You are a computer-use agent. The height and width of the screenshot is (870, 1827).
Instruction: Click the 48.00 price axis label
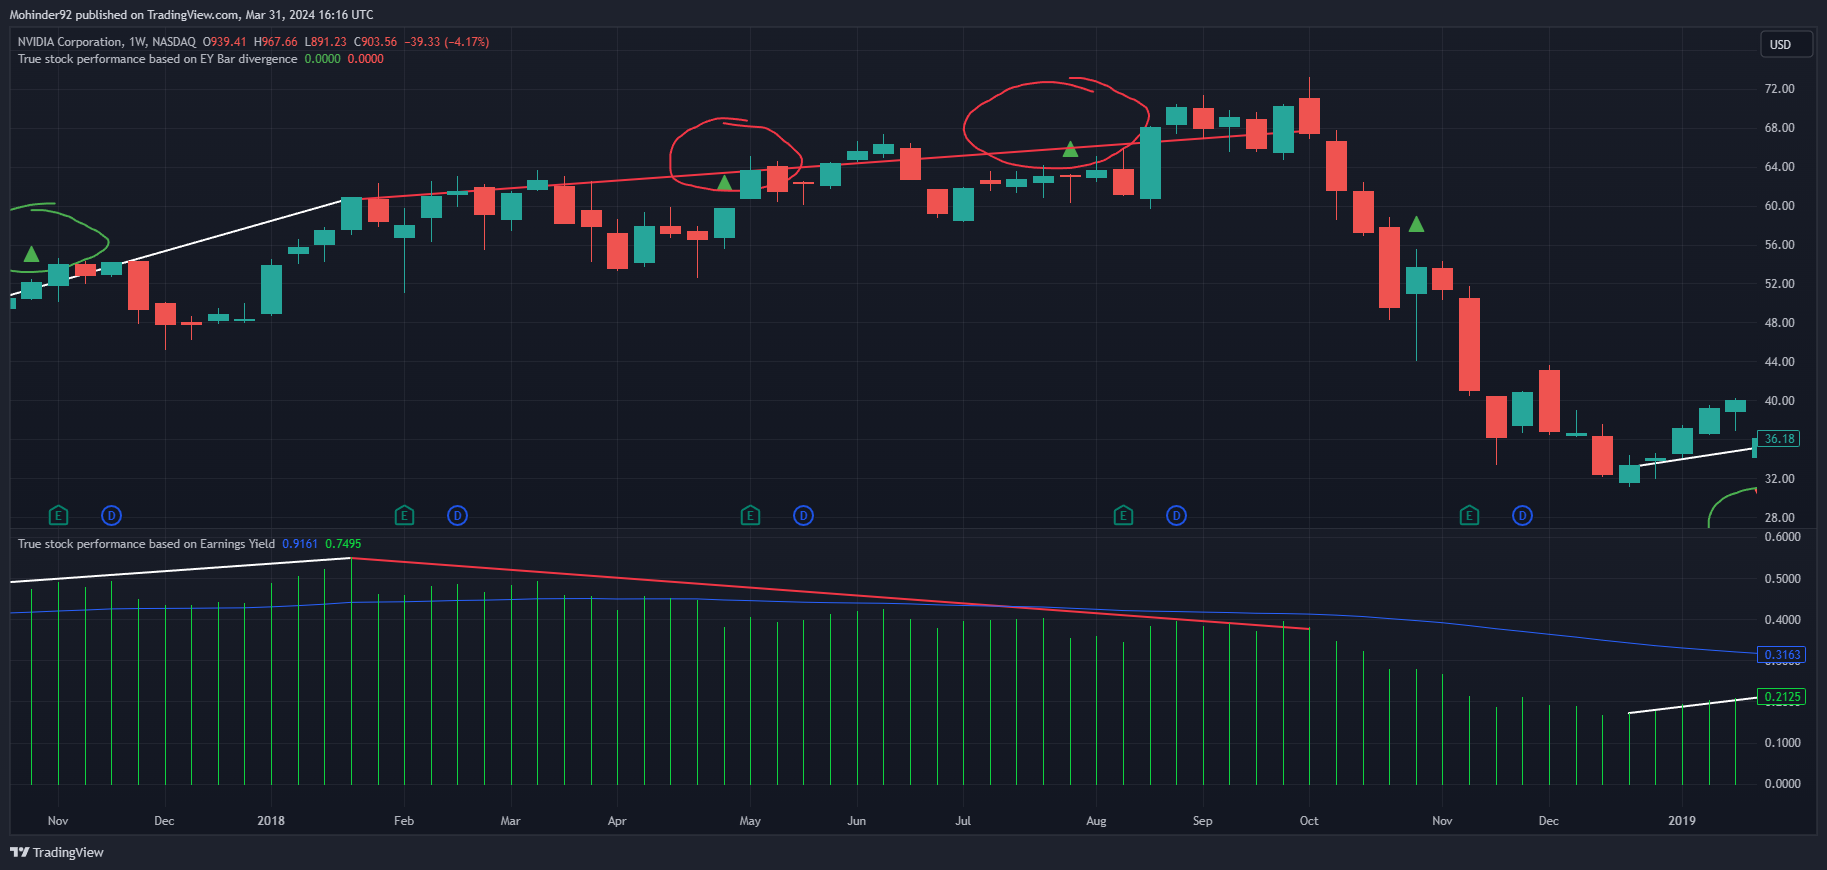(1779, 323)
